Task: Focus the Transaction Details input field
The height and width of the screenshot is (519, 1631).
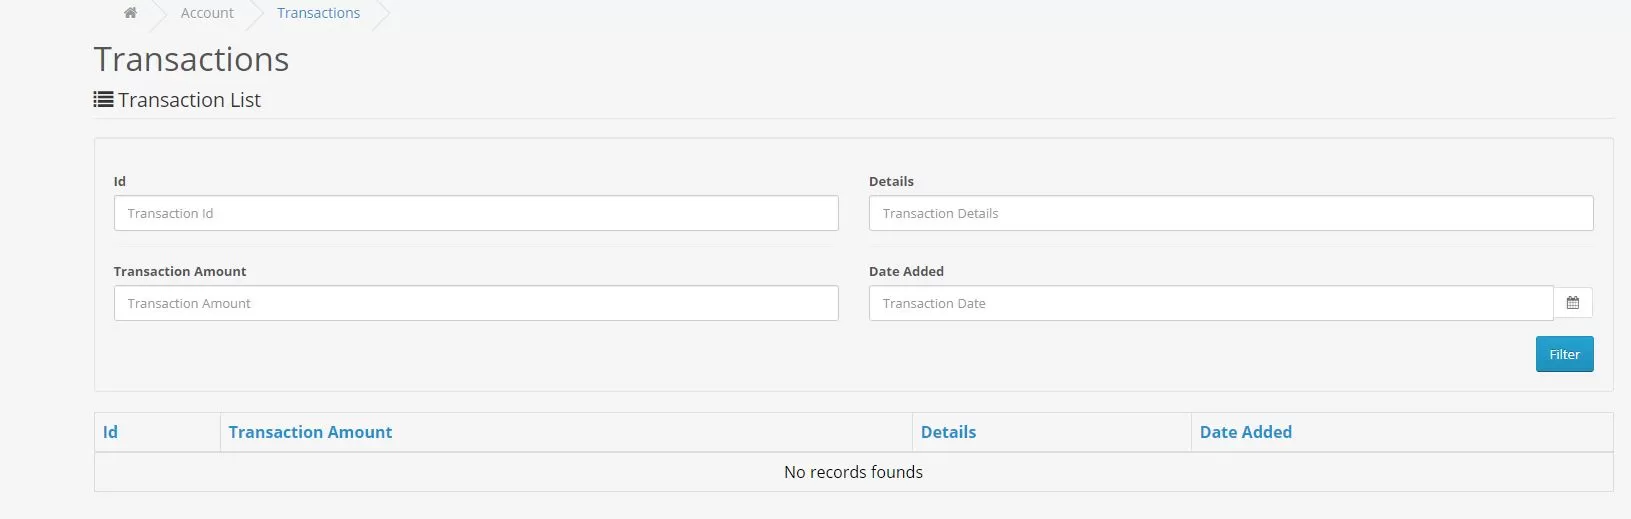Action: (1231, 213)
